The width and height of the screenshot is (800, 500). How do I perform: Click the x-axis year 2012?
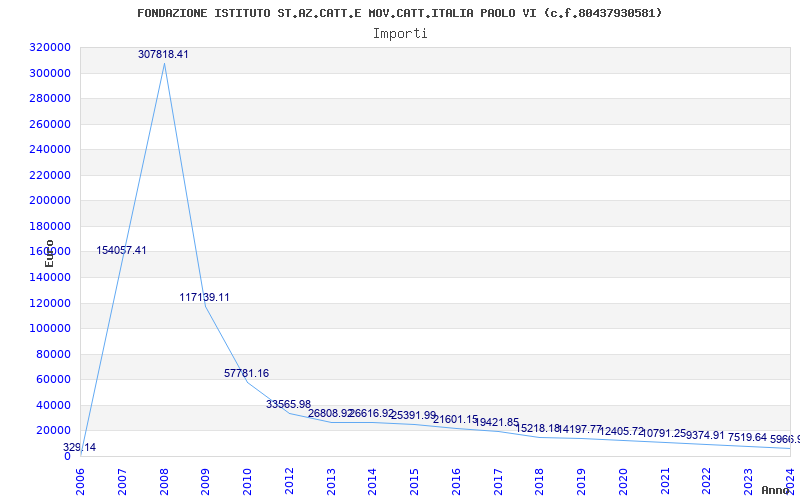(289, 481)
